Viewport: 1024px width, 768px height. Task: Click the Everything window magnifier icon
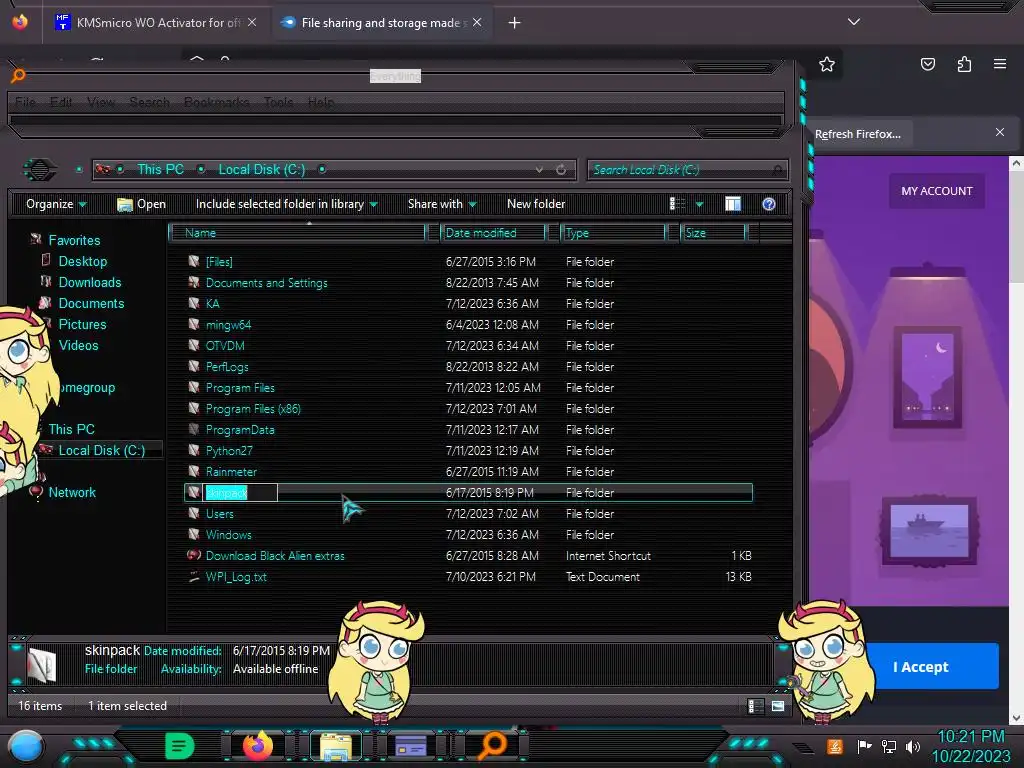pyautogui.click(x=18, y=76)
